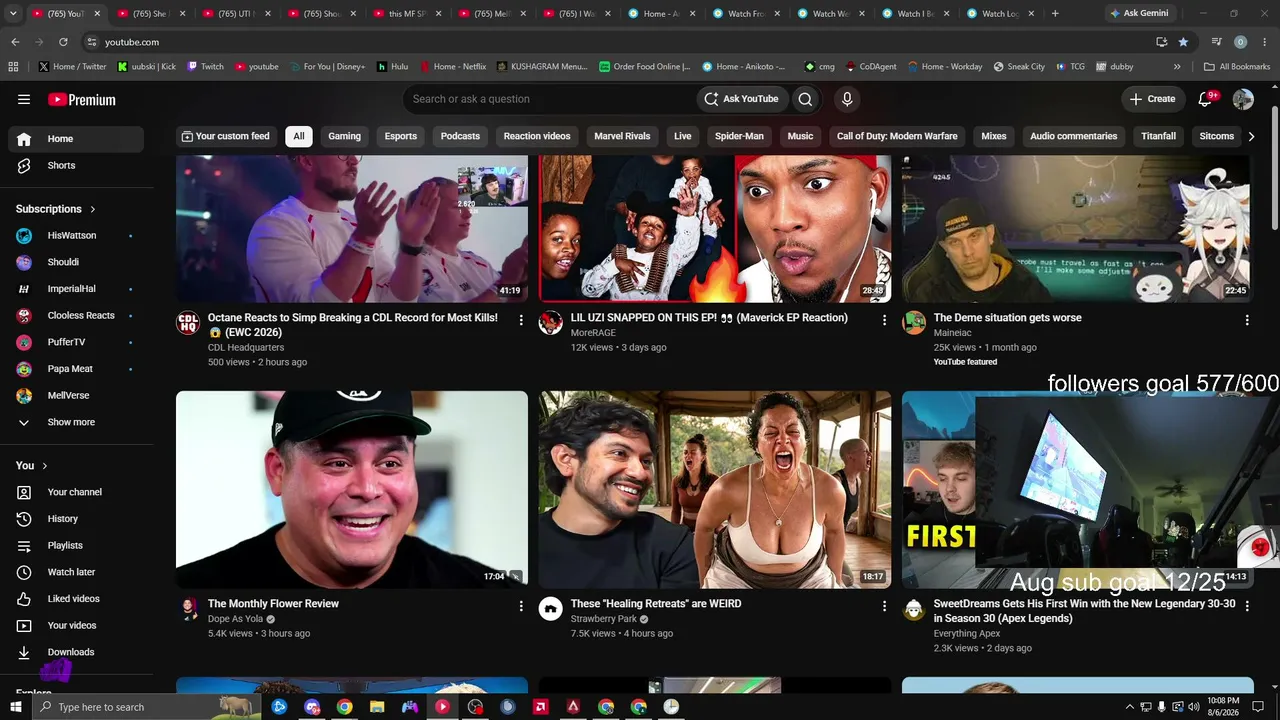The image size is (1280, 720).
Task: Open Strawberry Park channel avatar
Action: pos(551,608)
